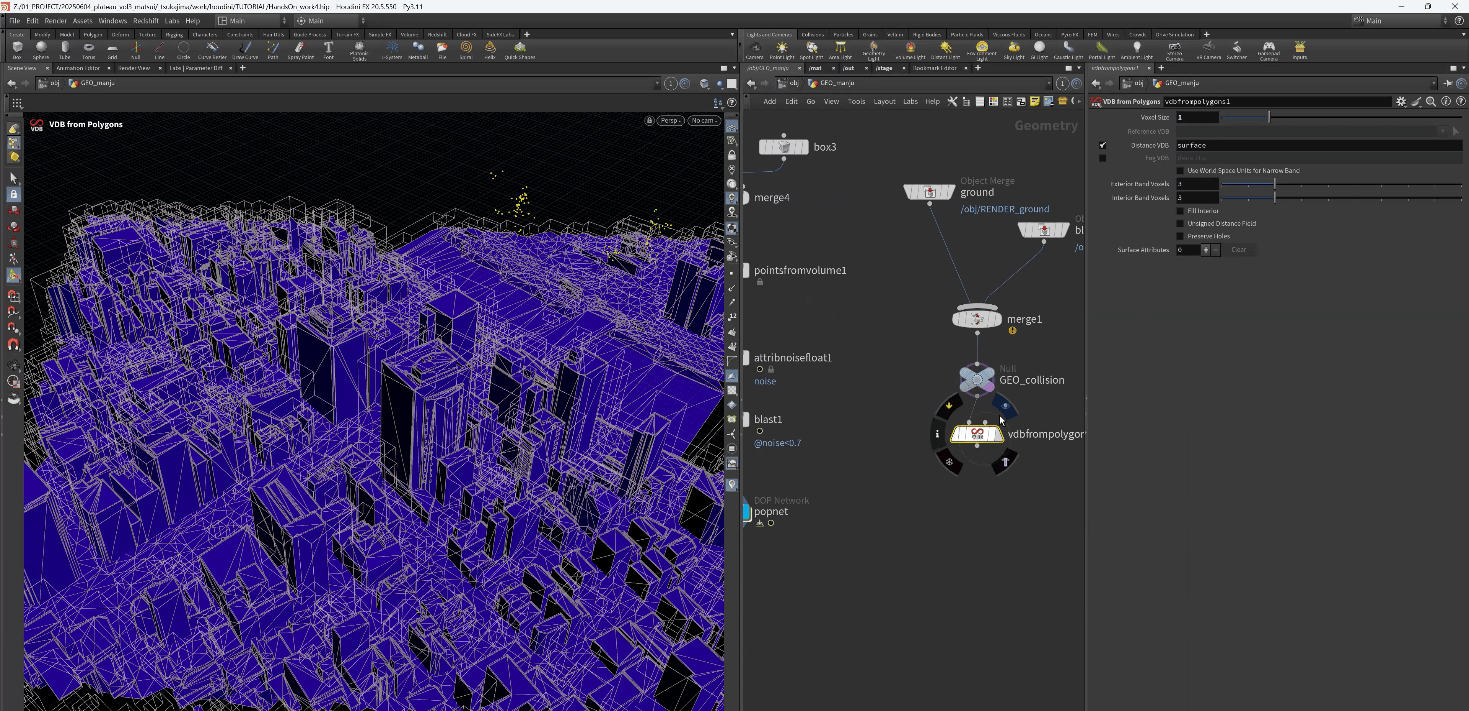Viewport: 1469px width, 711px height.
Task: Select the Sphere shelf tool
Action: tap(41, 48)
